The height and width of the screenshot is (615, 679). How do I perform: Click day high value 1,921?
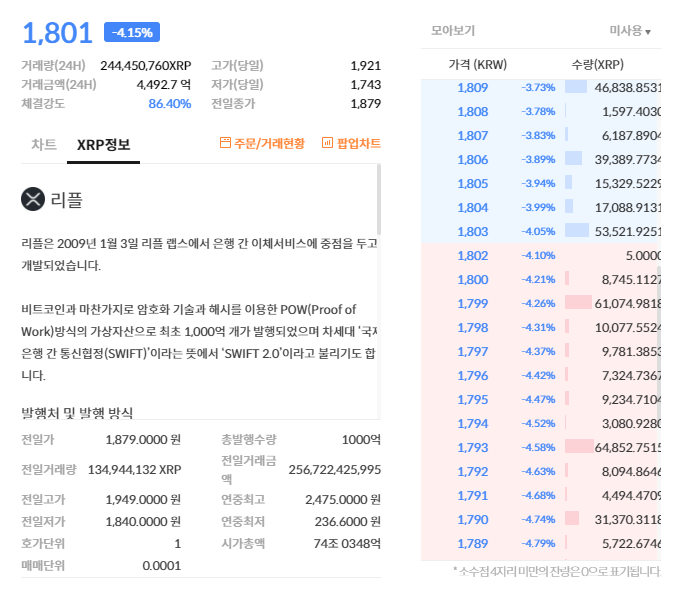365,65
